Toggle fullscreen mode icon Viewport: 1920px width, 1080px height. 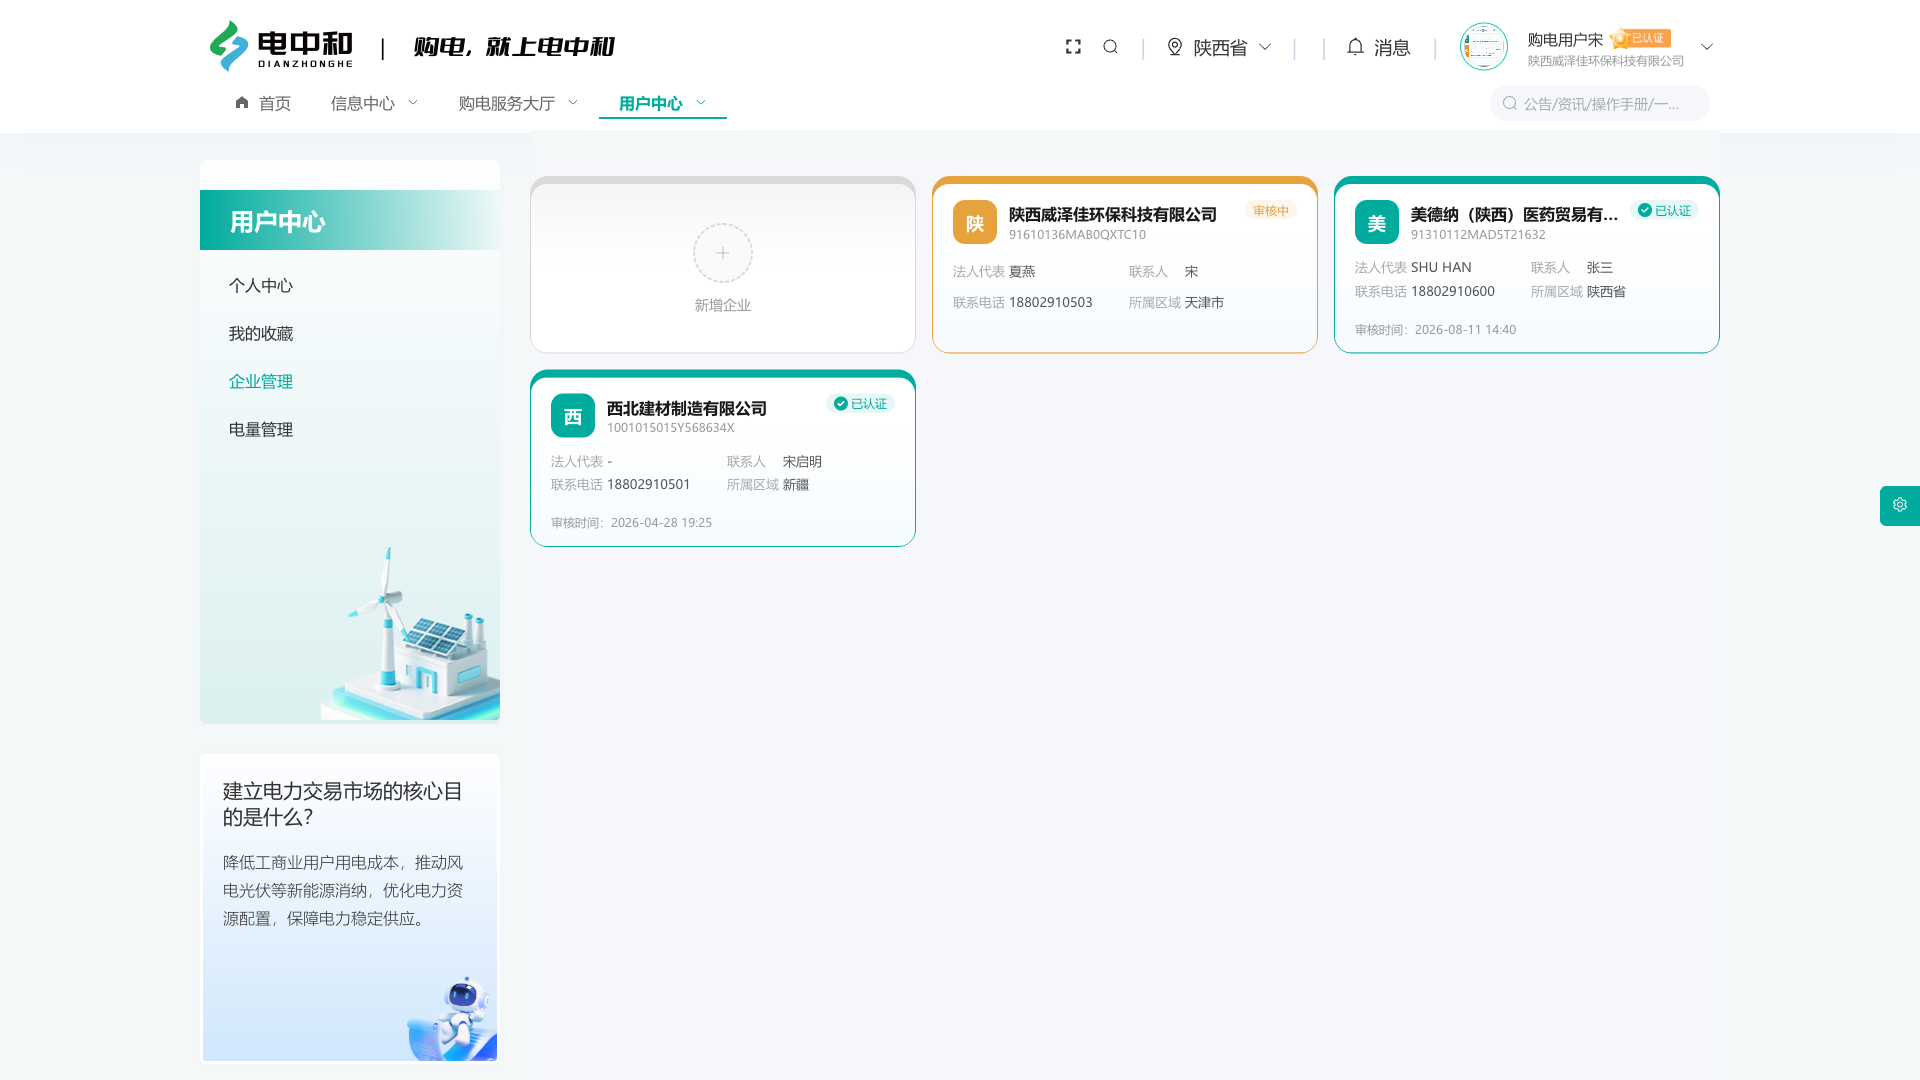[x=1073, y=47]
